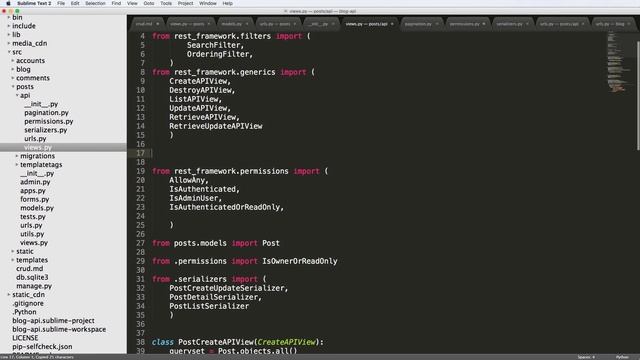The width and height of the screenshot is (640, 360).
Task: Open the Project menu
Action: coord(185,3)
